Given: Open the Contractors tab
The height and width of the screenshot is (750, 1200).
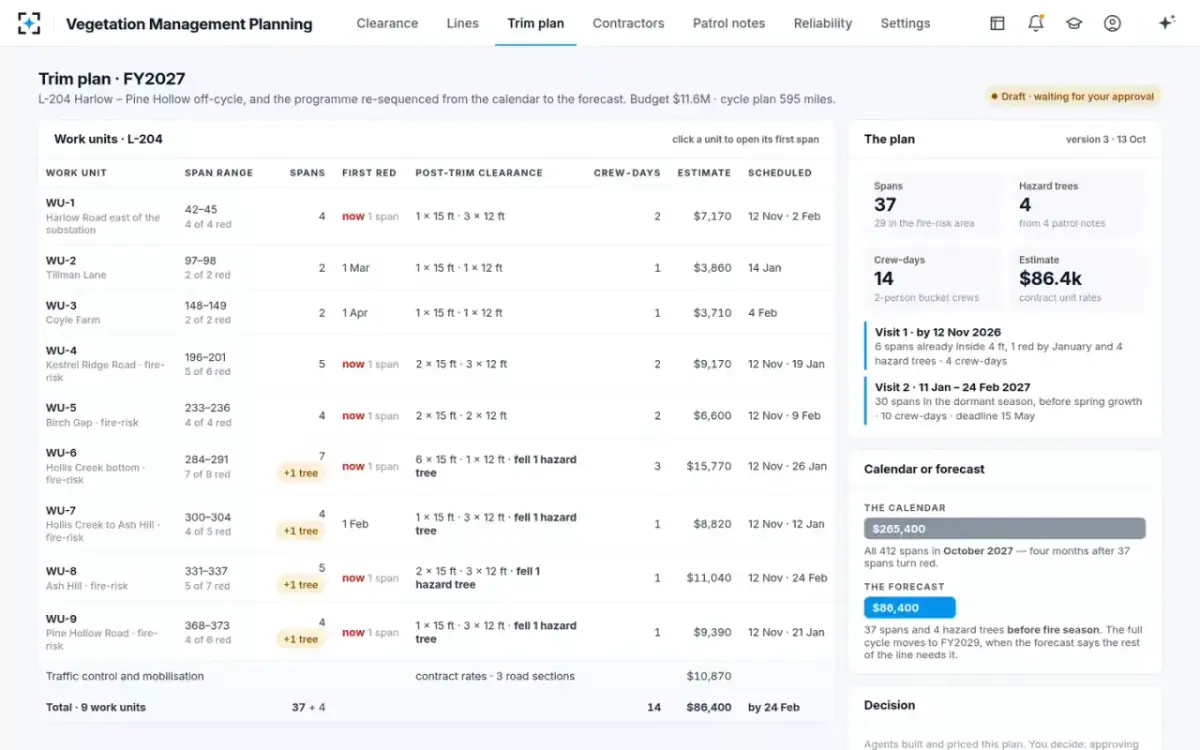Looking at the screenshot, I should pyautogui.click(x=628, y=23).
